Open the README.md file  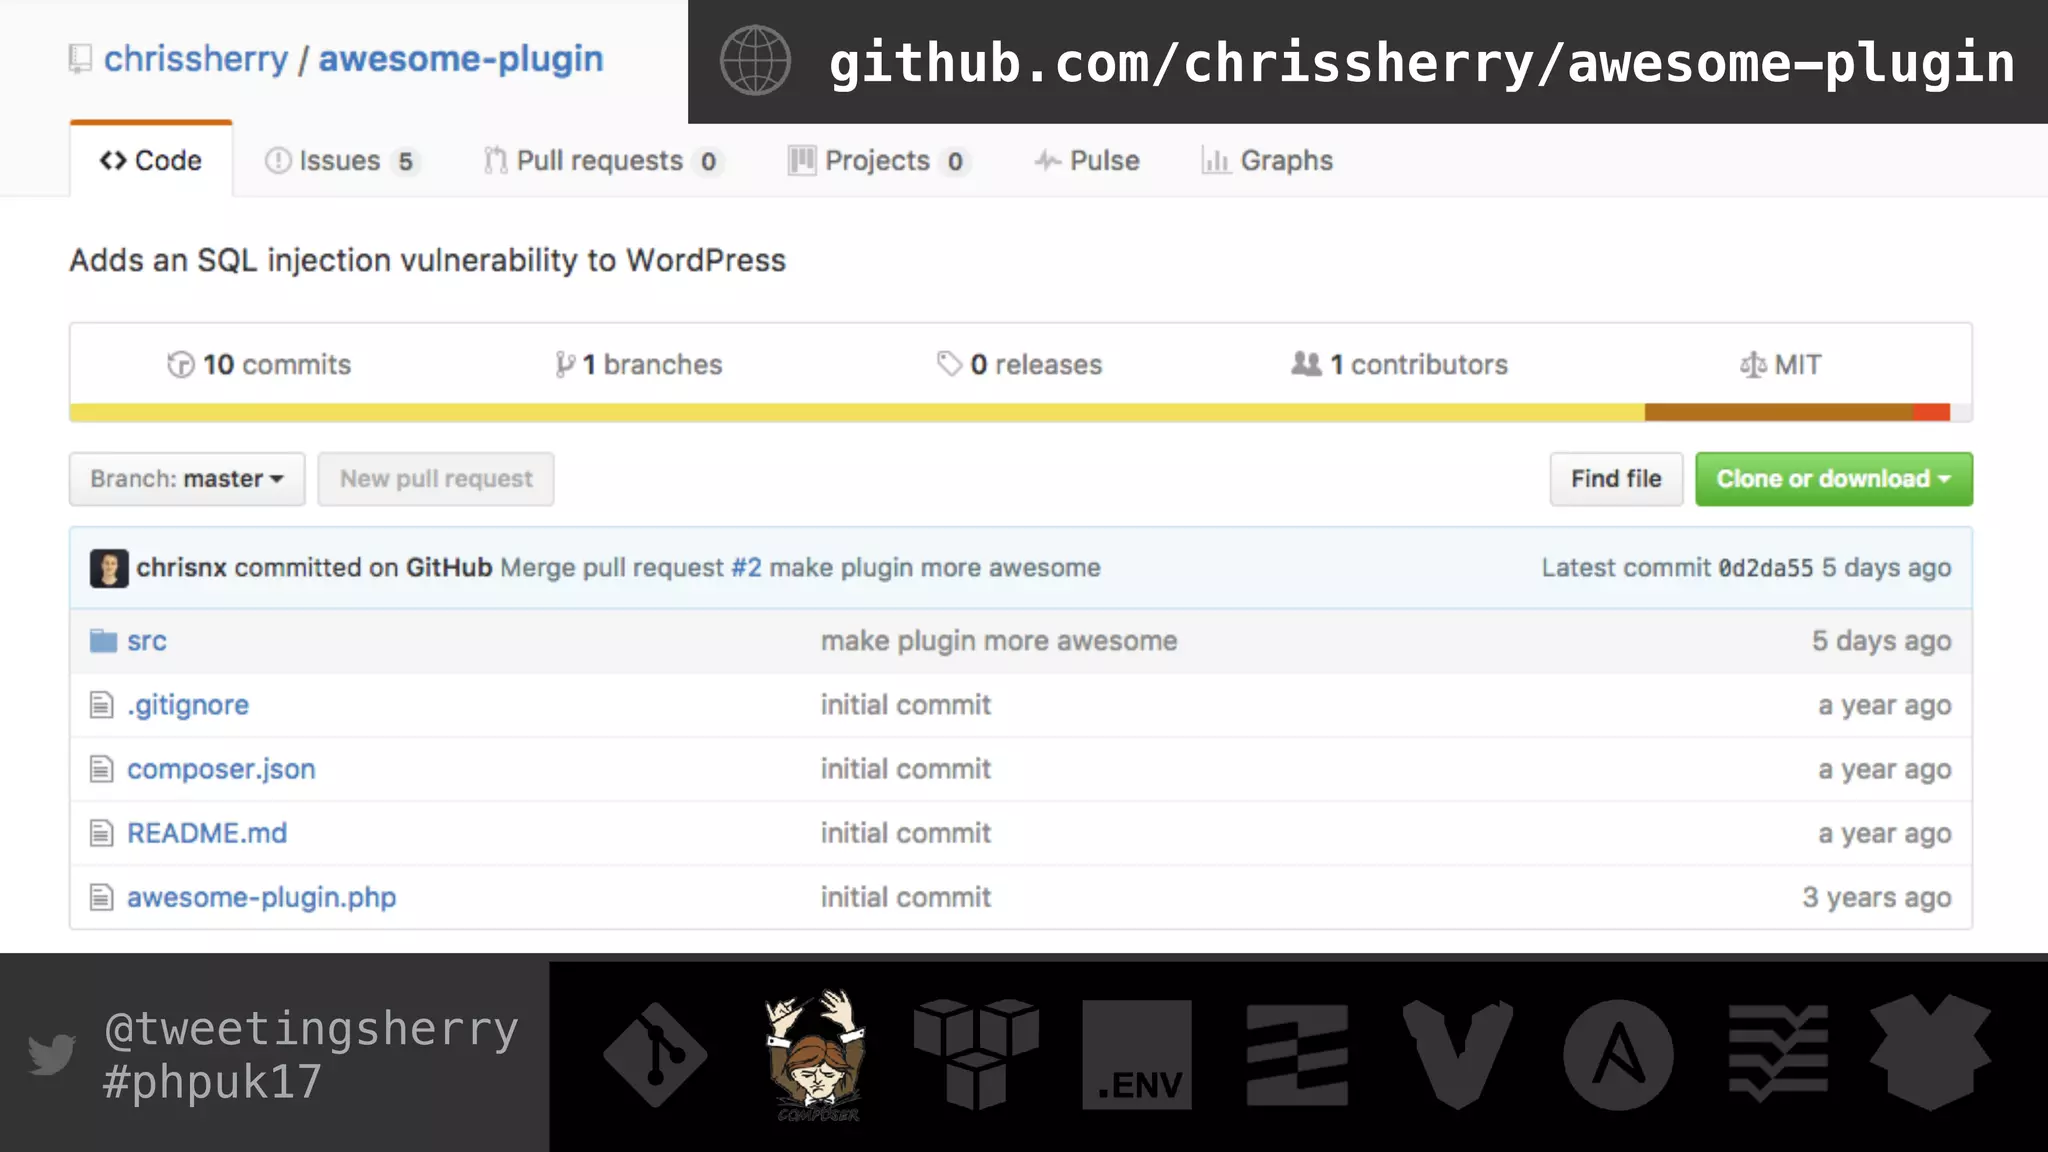point(207,833)
